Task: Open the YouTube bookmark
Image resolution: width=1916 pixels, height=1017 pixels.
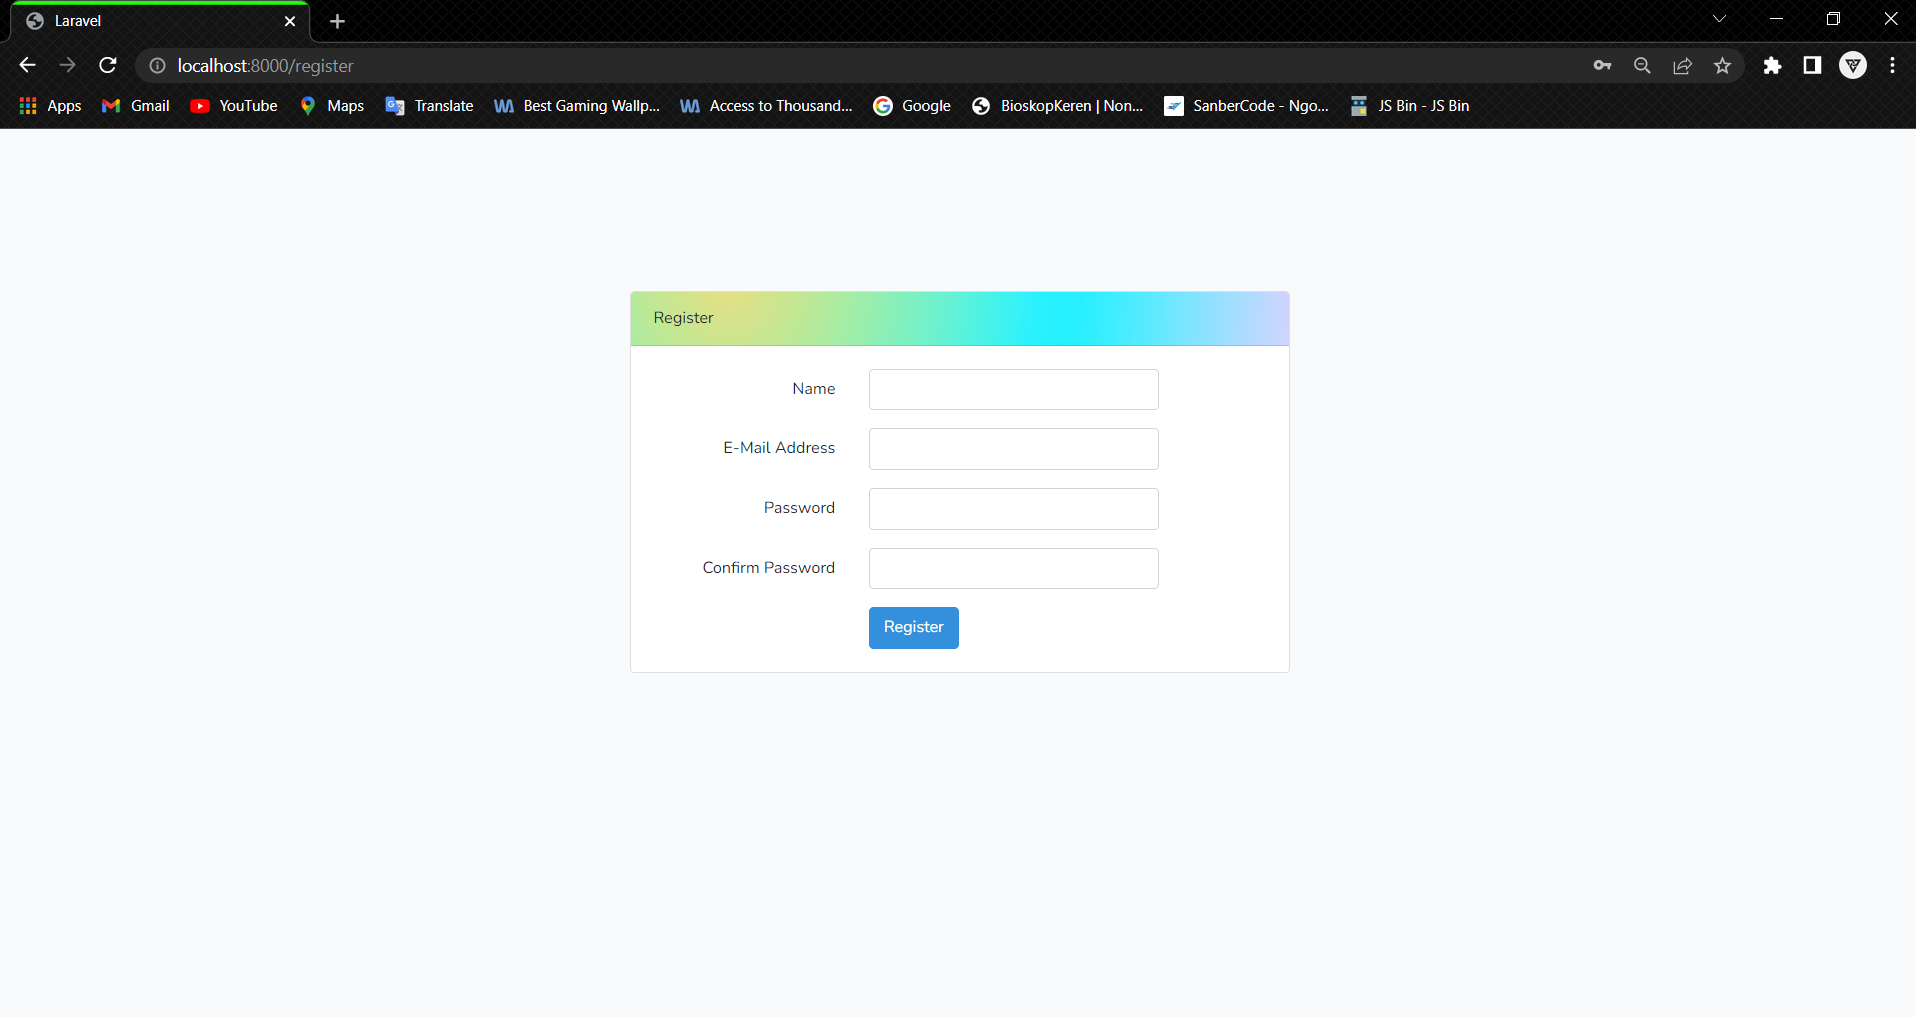Action: click(233, 105)
